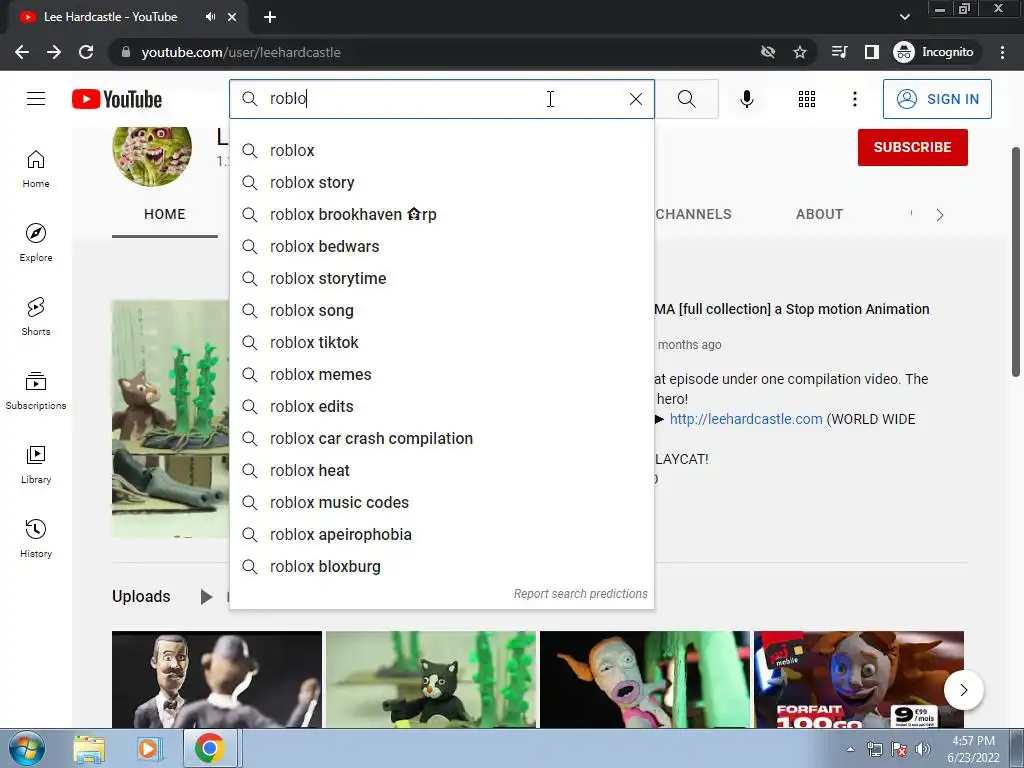Screen dimensions: 1024x768
Task: Choose 'roblox heat' suggestion
Action: [x=441, y=470]
